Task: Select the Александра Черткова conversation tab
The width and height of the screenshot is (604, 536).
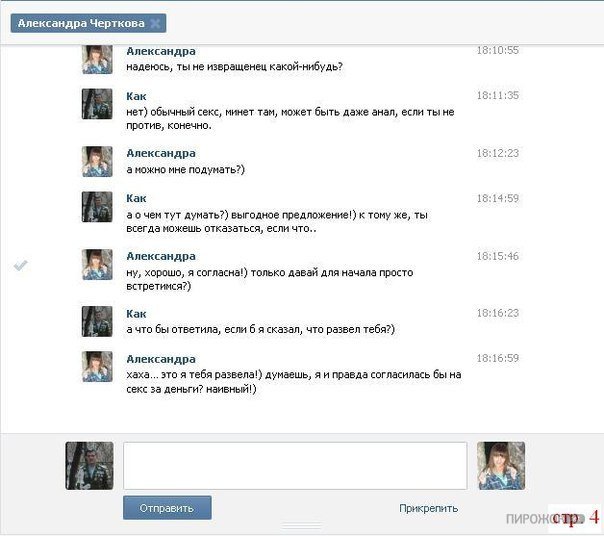Action: click(88, 23)
